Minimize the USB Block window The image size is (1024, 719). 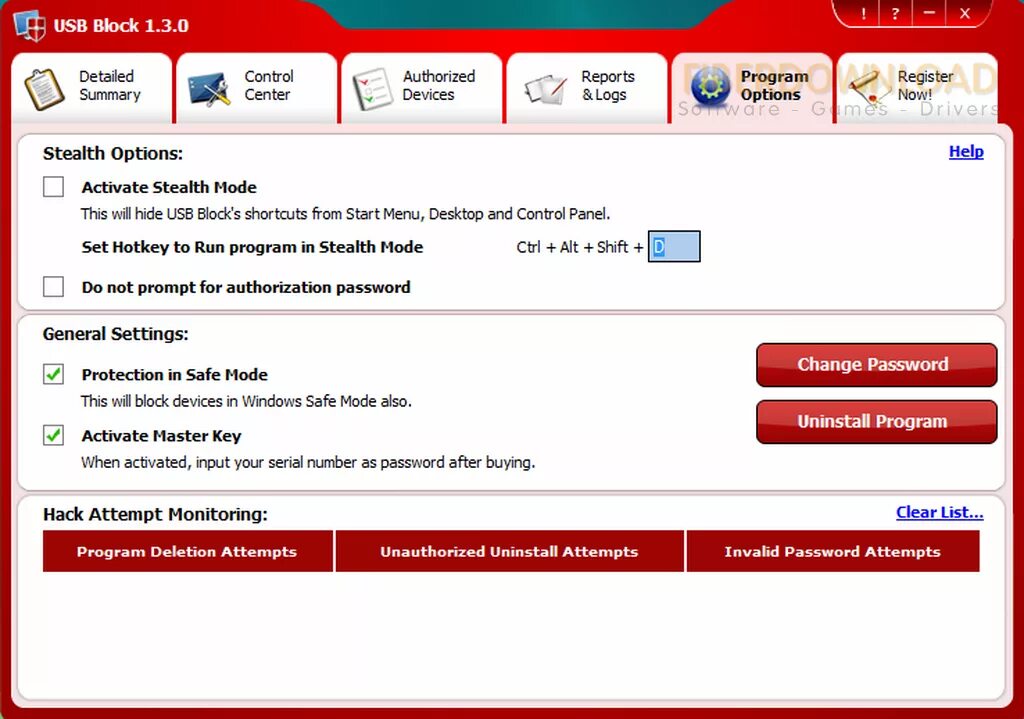pyautogui.click(x=929, y=14)
